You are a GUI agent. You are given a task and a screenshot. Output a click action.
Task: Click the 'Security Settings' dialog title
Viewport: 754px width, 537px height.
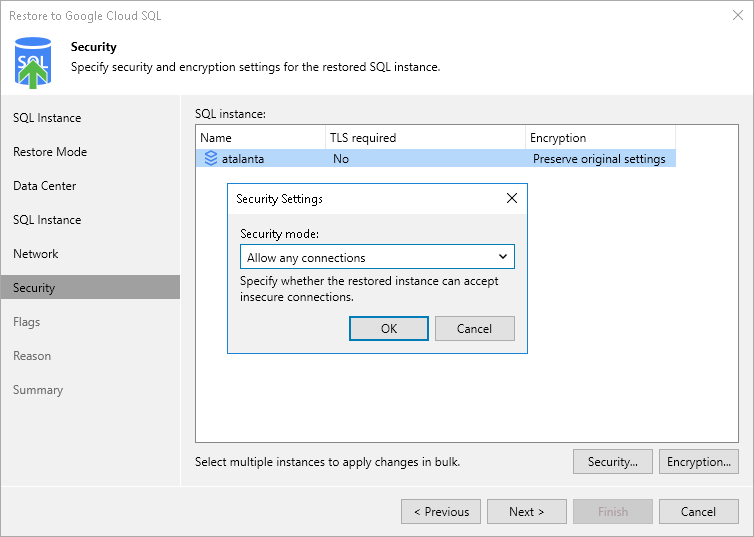click(279, 199)
